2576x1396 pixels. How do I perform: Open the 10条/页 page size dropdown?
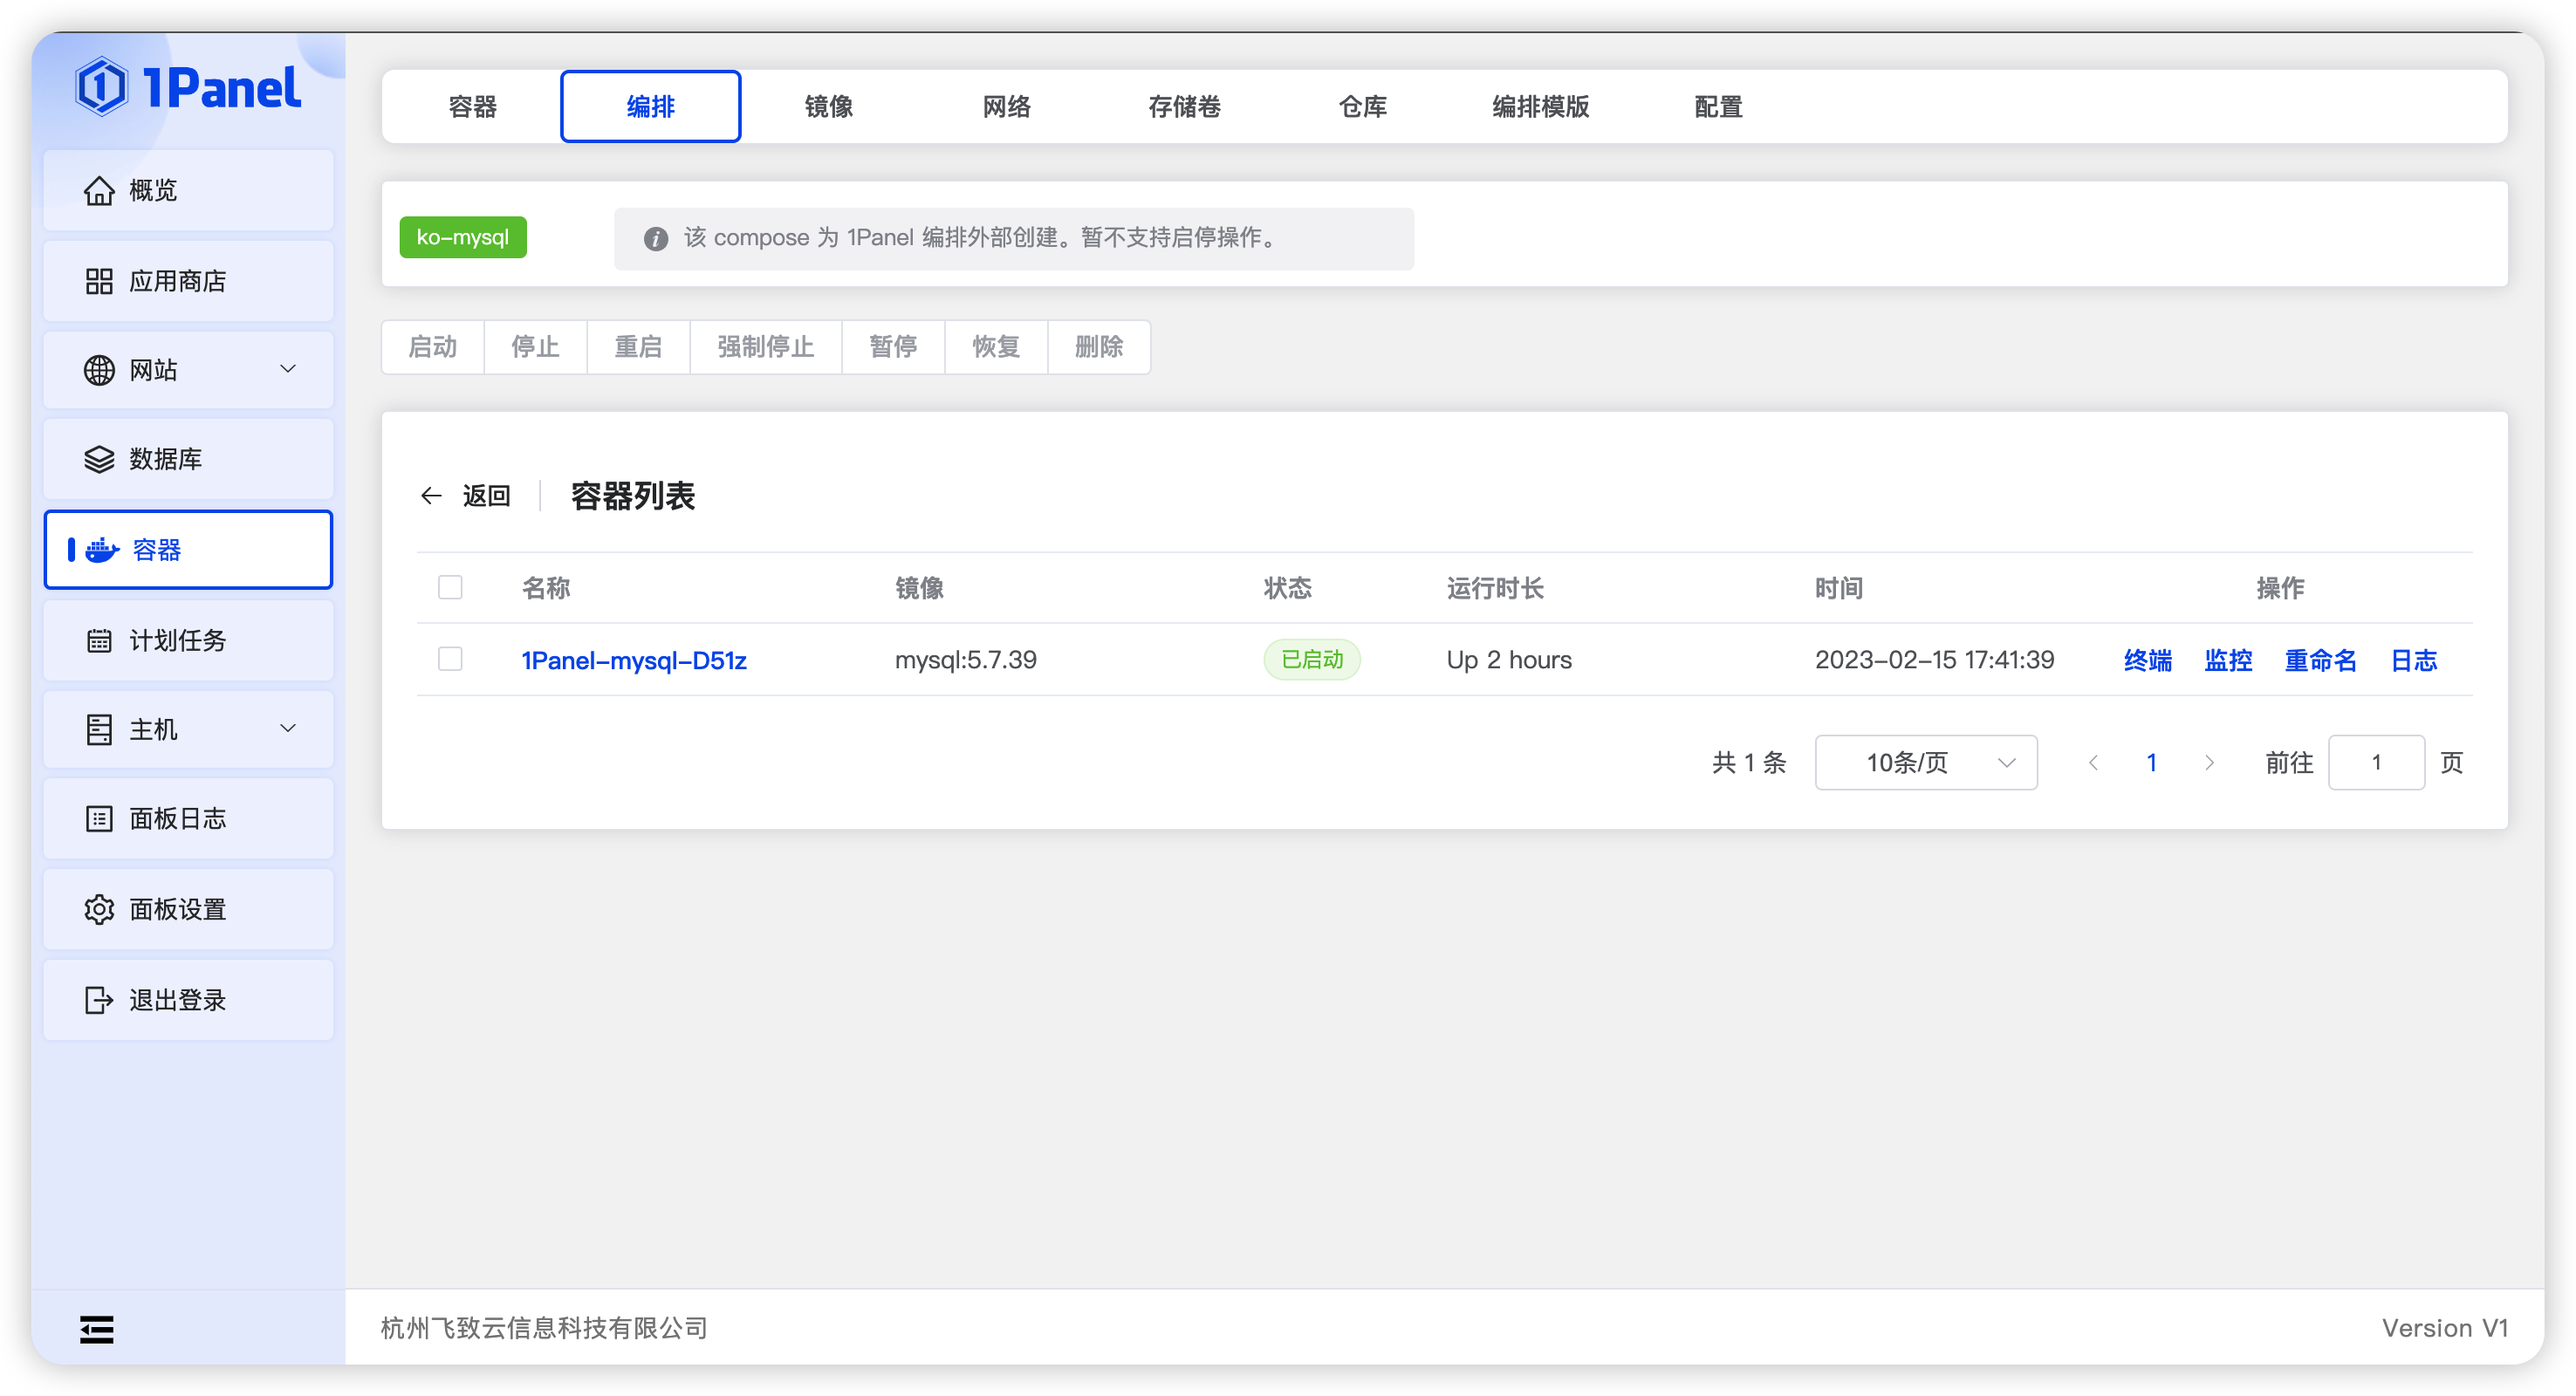(1925, 762)
